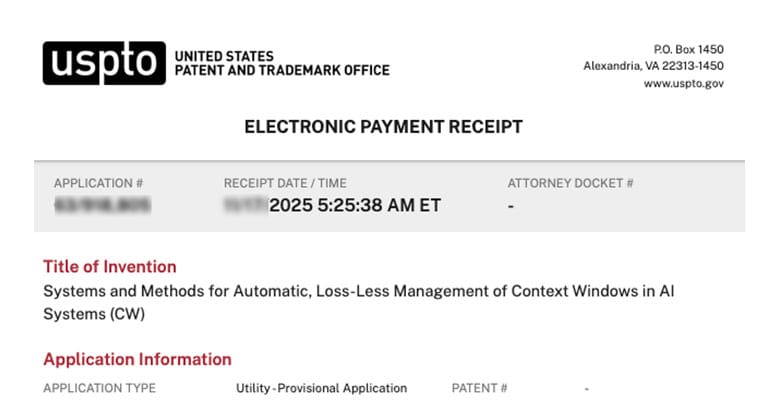
Task: Click the USPTO logo
Action: [x=102, y=63]
